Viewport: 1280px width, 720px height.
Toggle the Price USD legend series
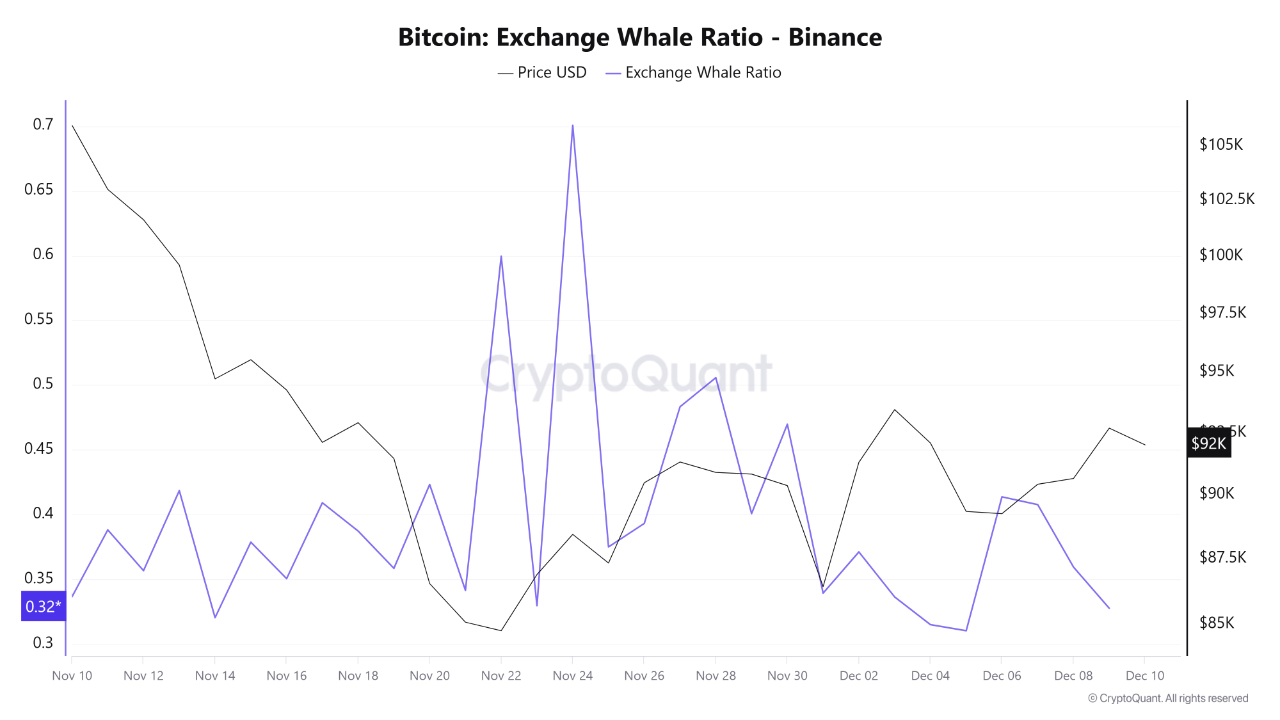542,73
